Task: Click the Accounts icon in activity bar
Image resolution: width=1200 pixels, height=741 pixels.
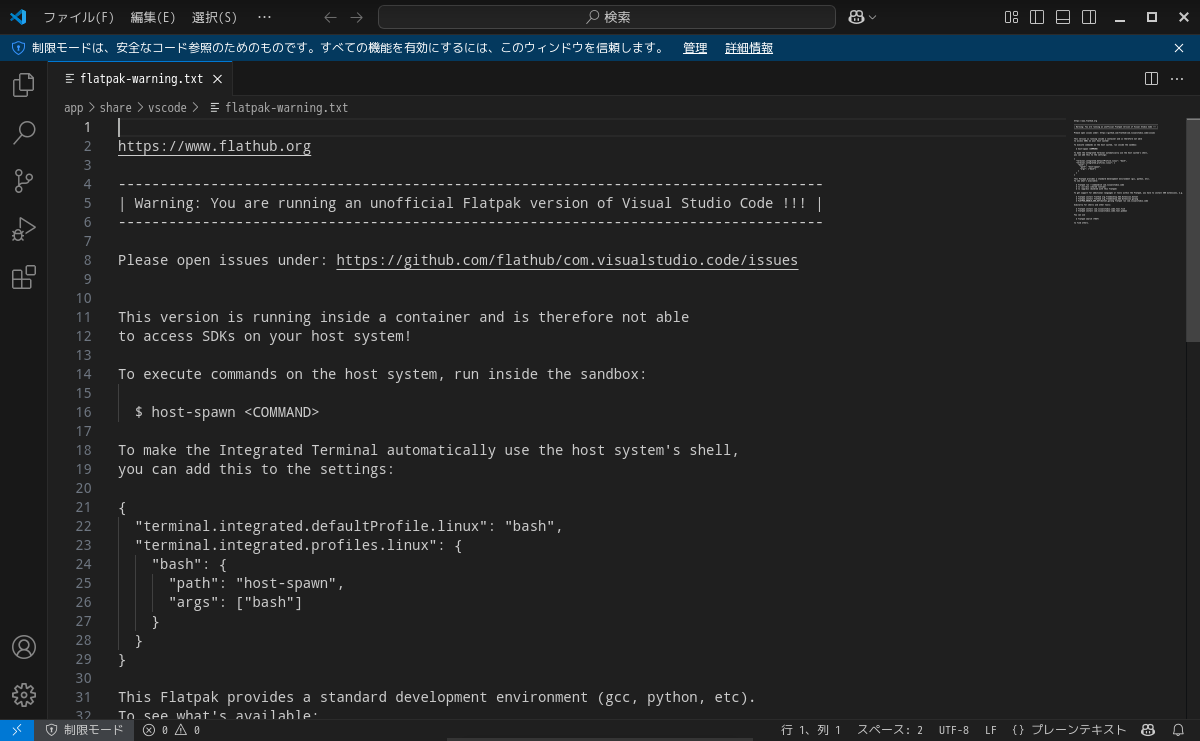Action: click(x=24, y=647)
